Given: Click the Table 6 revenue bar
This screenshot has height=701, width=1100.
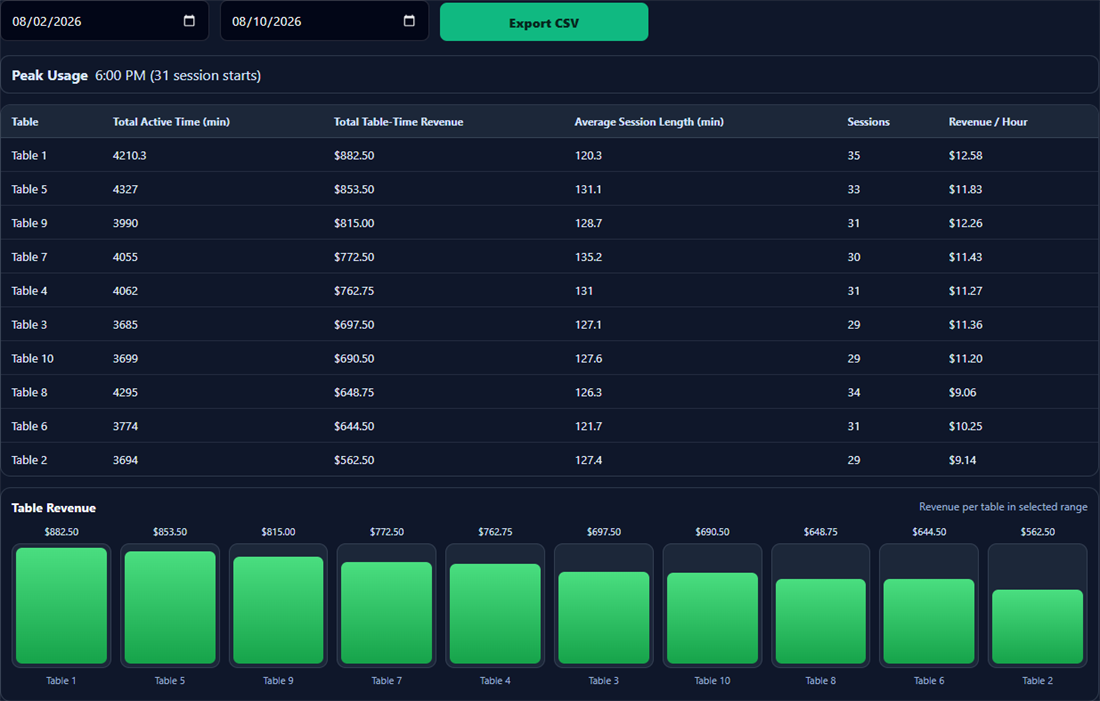Looking at the screenshot, I should 929,622.
